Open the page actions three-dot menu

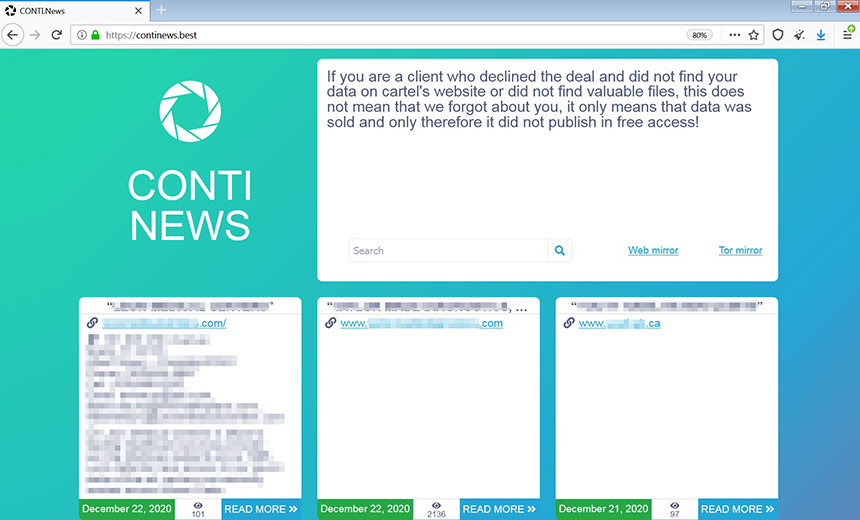(734, 35)
